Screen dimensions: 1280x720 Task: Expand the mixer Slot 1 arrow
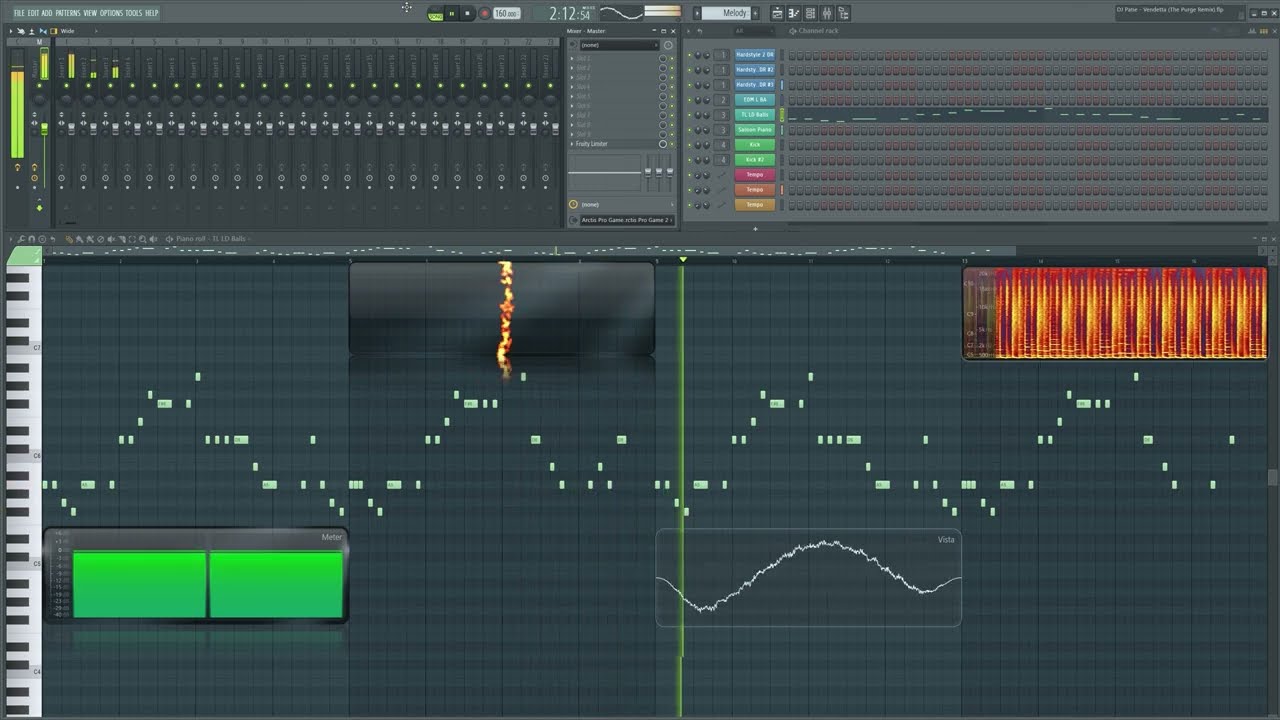tap(572, 59)
